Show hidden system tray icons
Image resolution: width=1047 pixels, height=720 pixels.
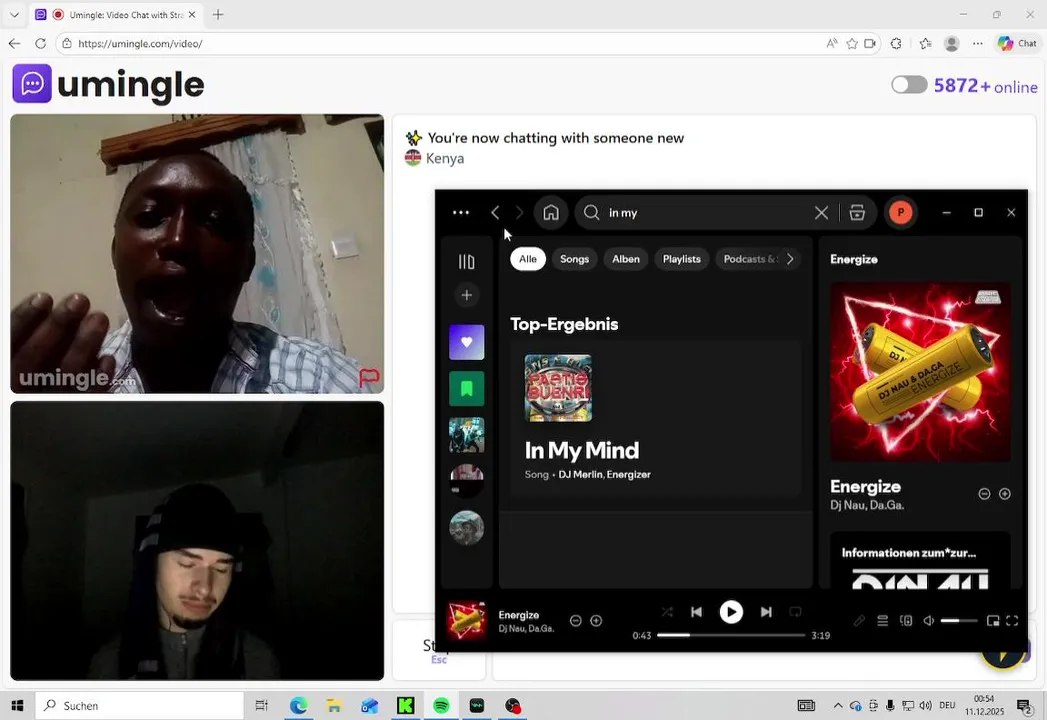point(837,705)
